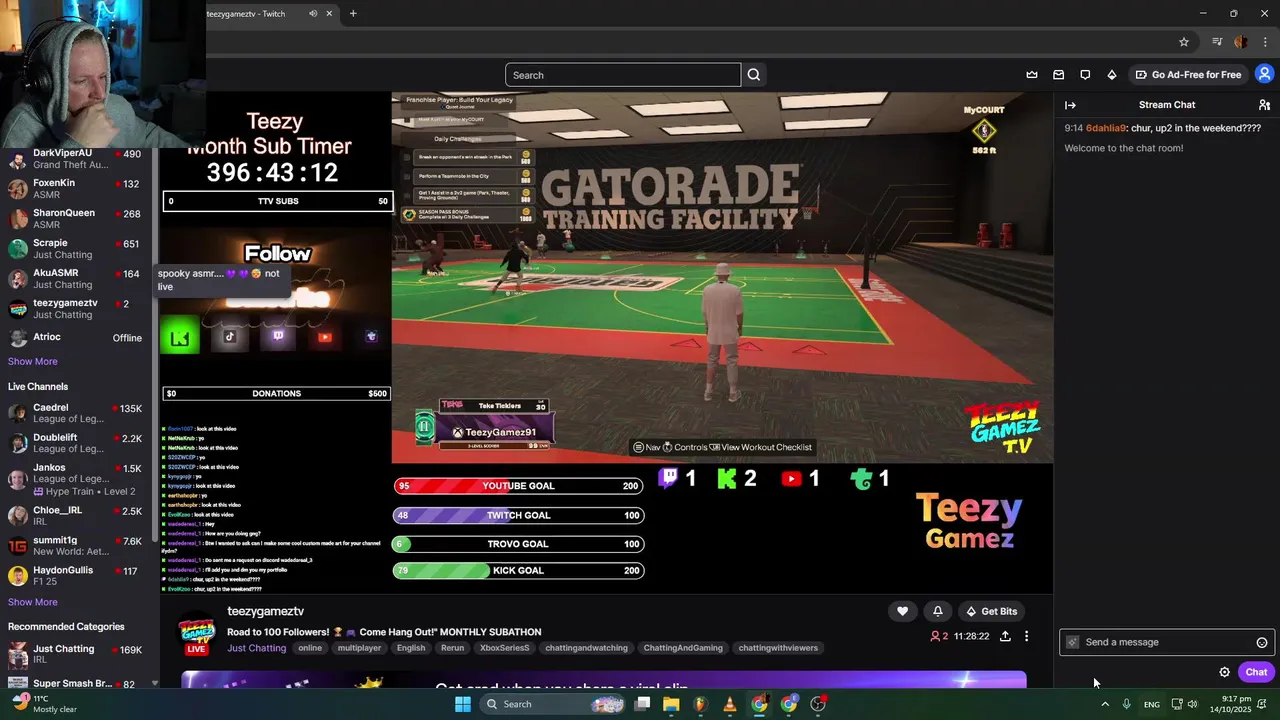Expand hidden system tray icons chevron

pyautogui.click(x=1105, y=704)
